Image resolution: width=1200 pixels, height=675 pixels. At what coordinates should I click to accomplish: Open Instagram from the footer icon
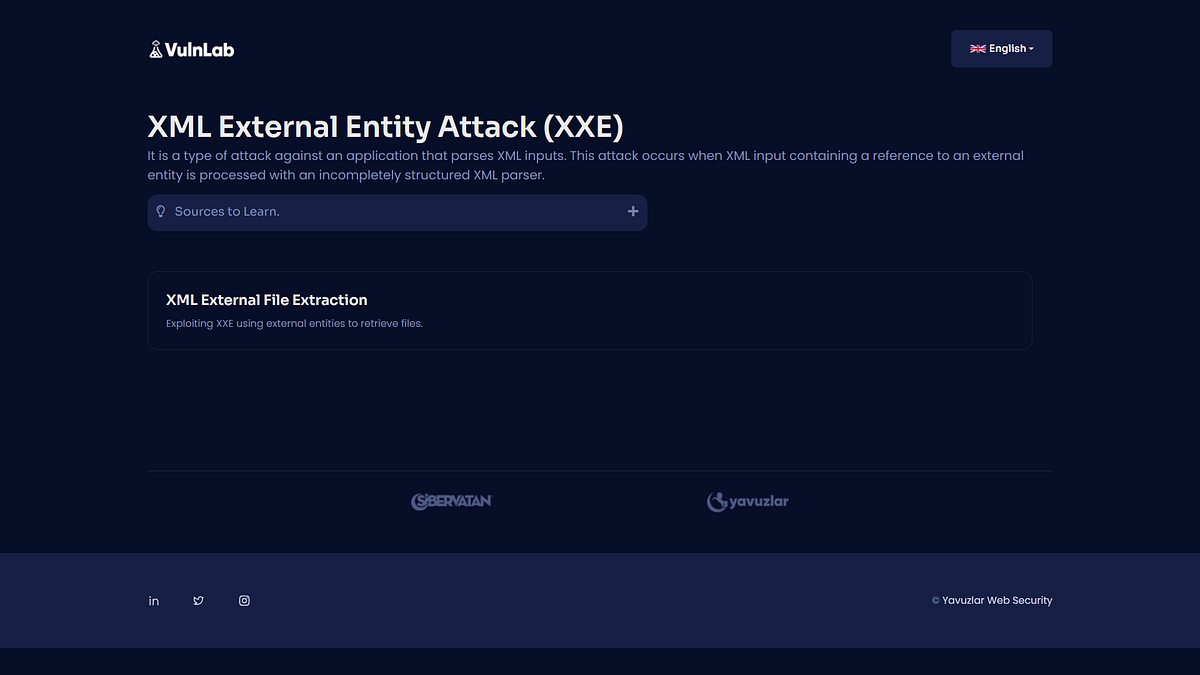244,600
